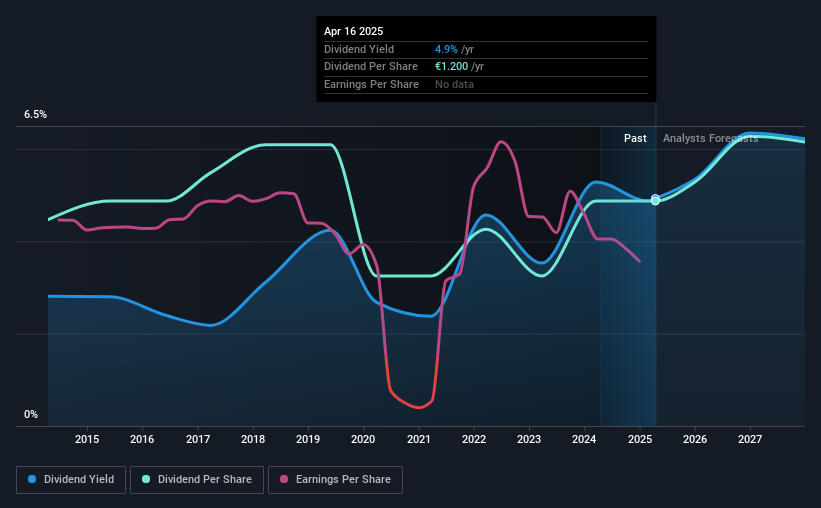
Task: Click the 6.5% y-axis top label
Action: (x=35, y=115)
